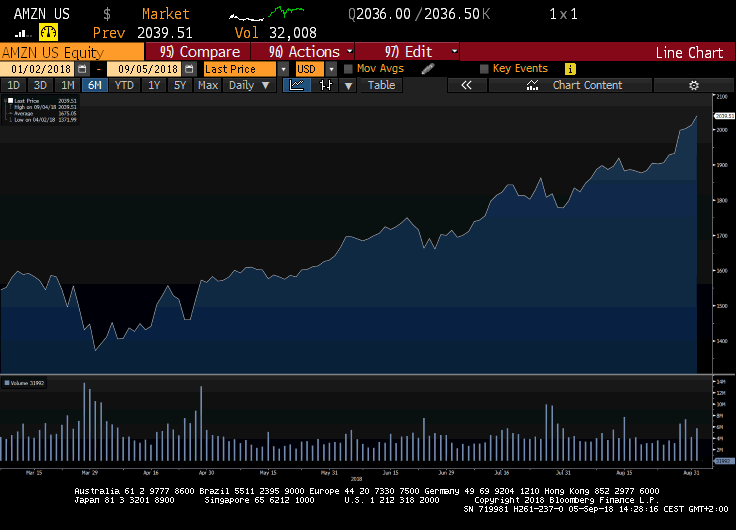736x530 pixels.
Task: Select the 5Y range tab
Action: coord(180,85)
